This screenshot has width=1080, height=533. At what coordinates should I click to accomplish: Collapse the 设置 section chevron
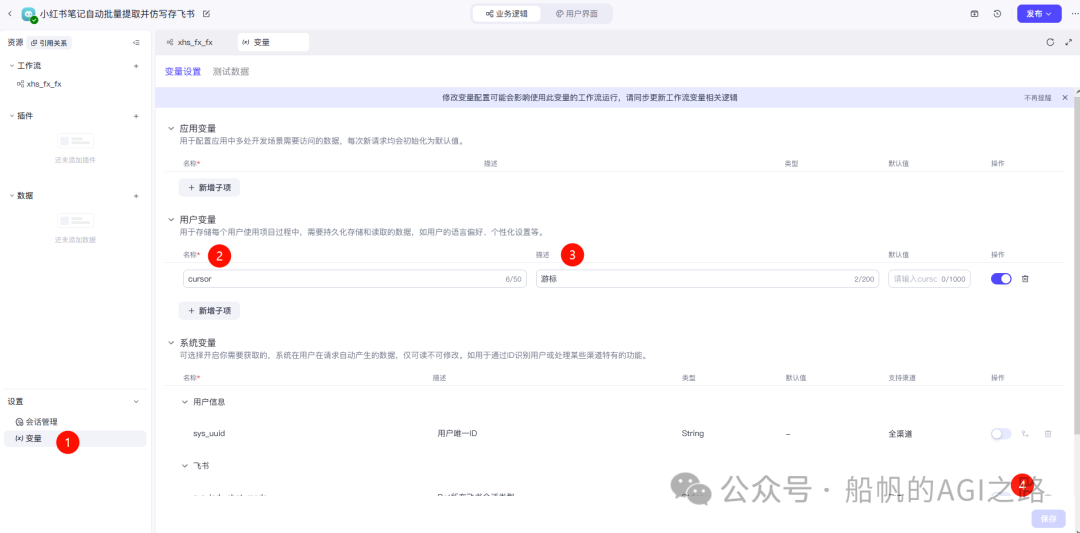click(x=136, y=401)
